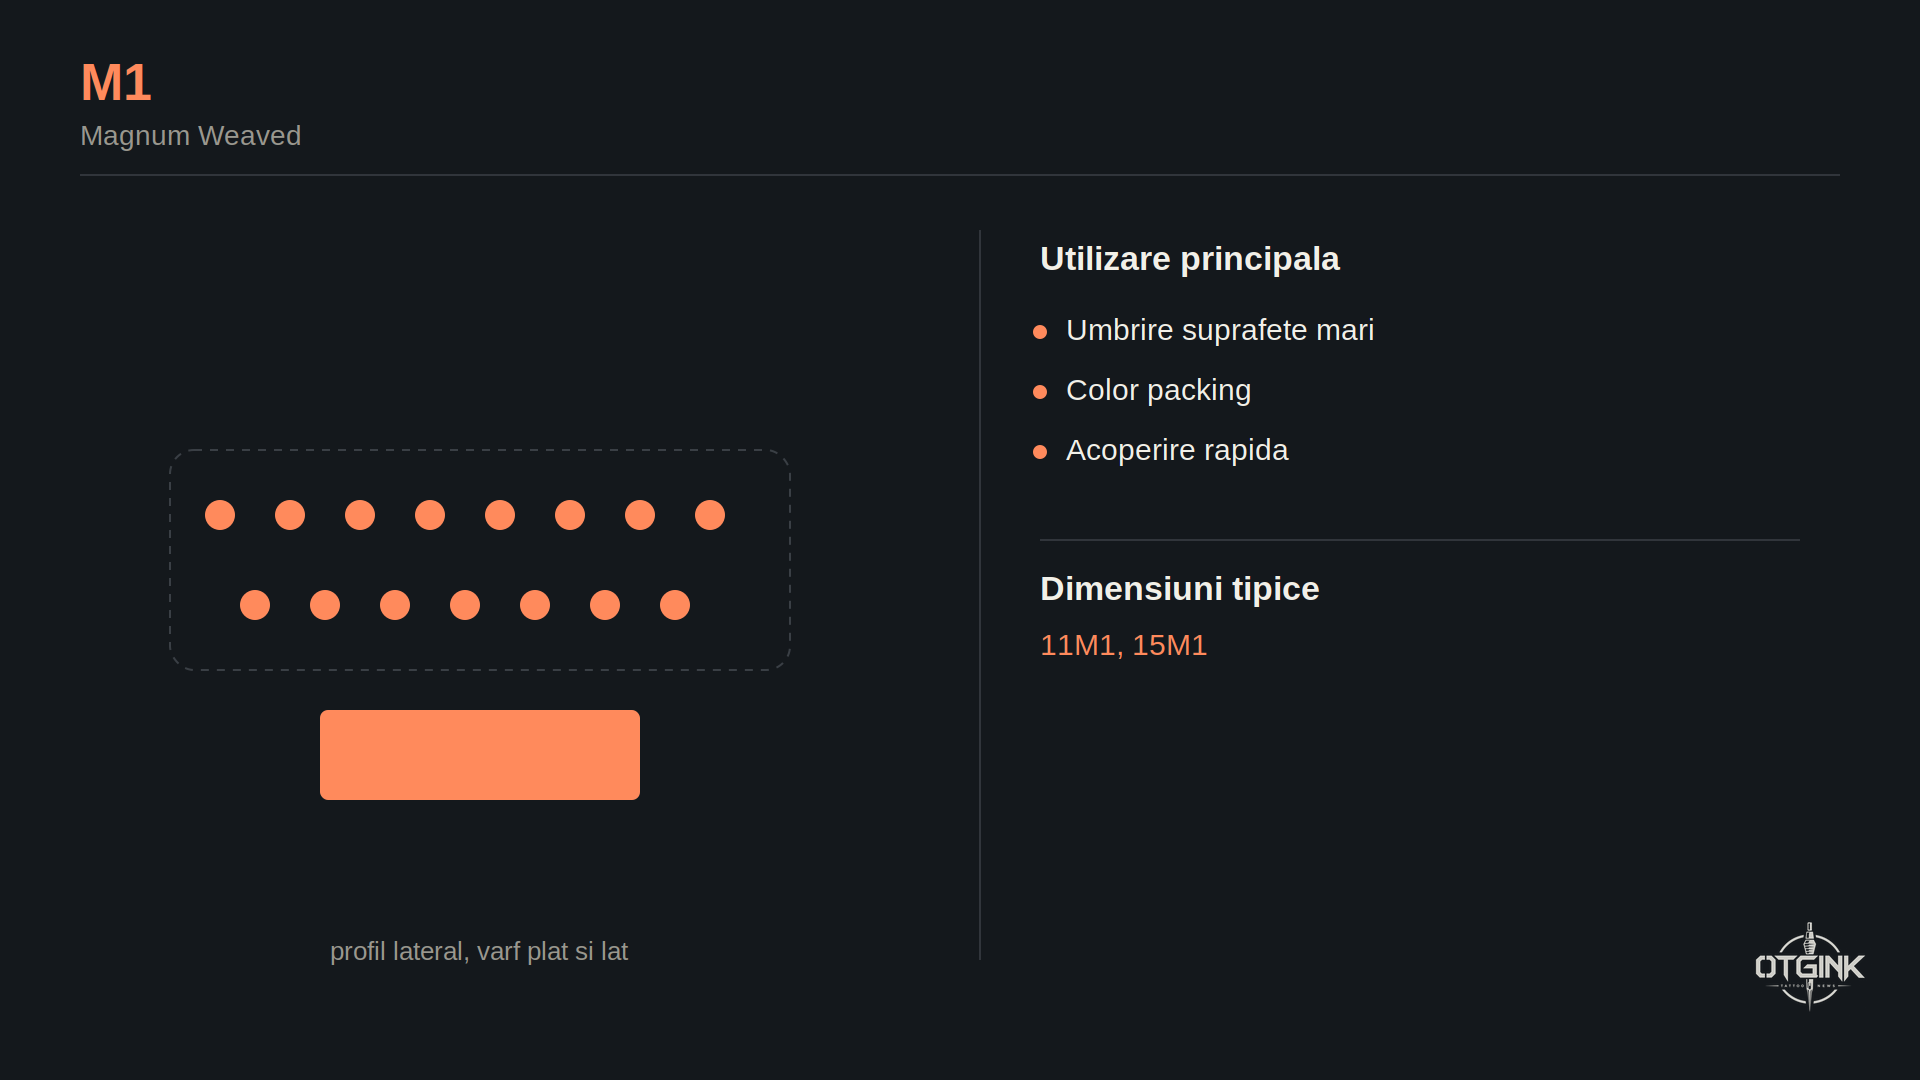This screenshot has height=1080, width=1920.
Task: Select the Magnum Weaved subtitle
Action: (190, 136)
